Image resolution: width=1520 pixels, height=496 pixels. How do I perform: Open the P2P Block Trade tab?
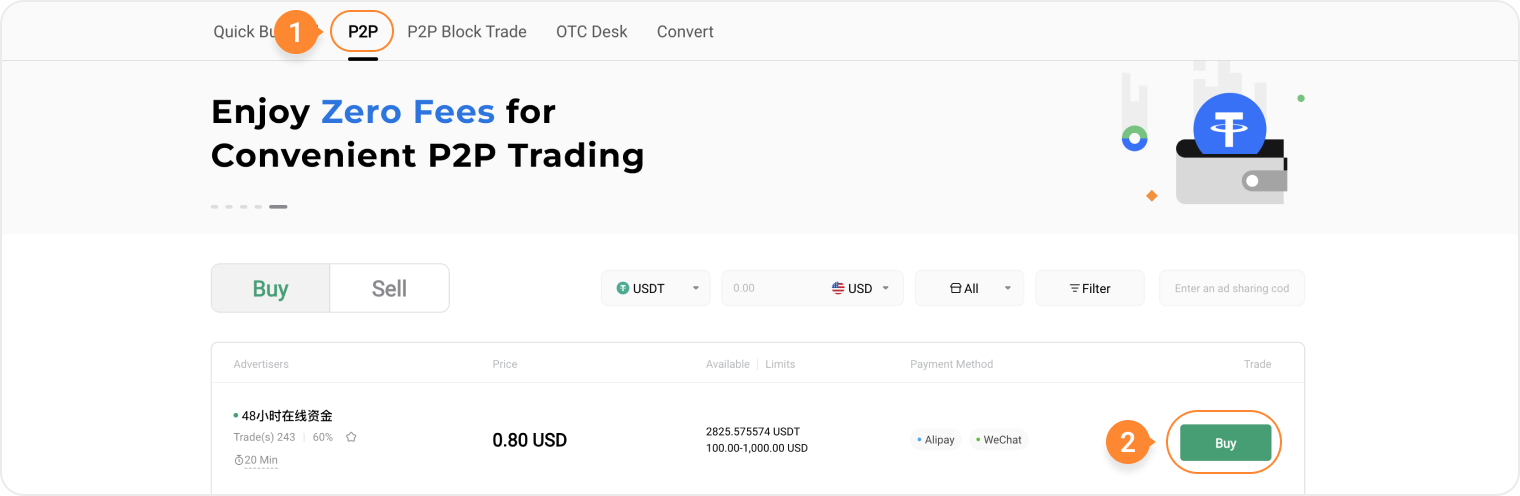click(x=467, y=31)
